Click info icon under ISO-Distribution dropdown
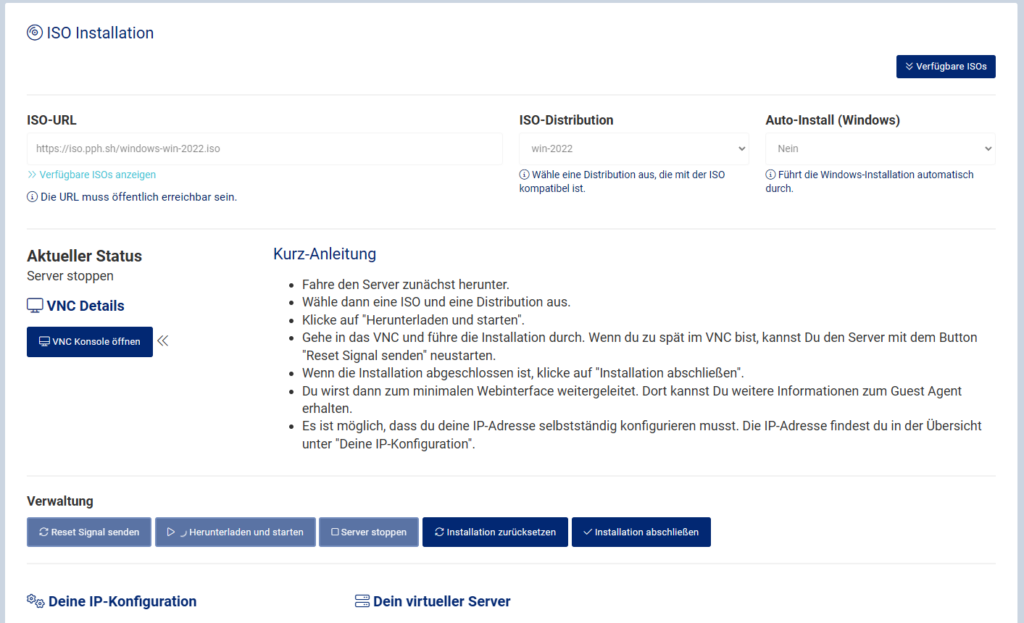 pos(524,174)
